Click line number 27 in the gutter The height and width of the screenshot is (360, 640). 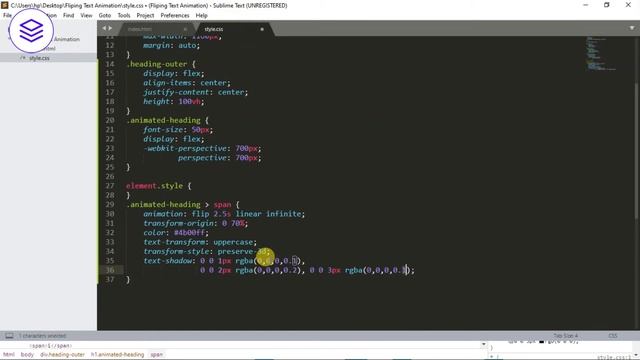[x=110, y=186]
